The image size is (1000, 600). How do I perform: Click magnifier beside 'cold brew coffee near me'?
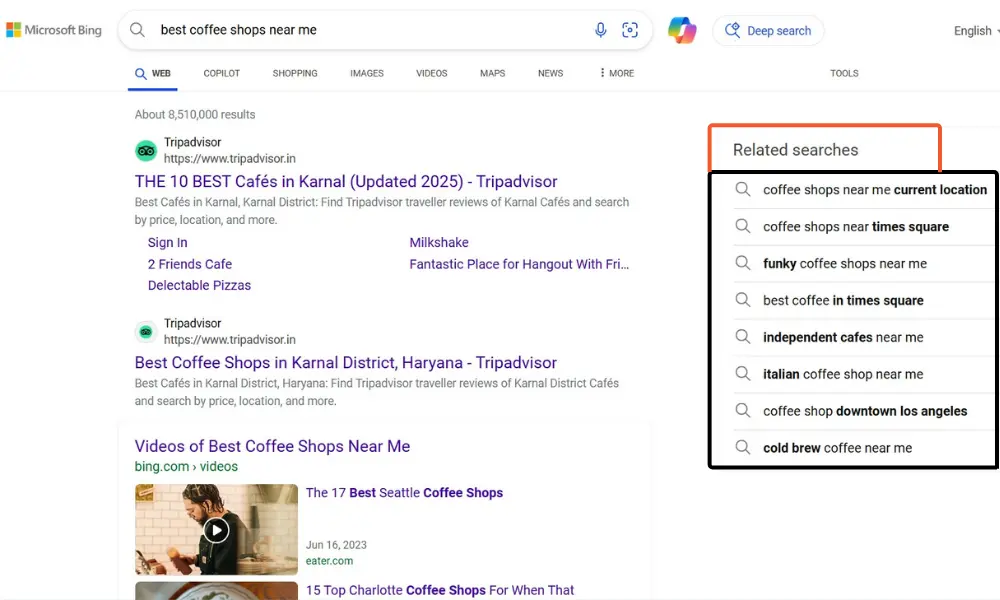(x=742, y=448)
